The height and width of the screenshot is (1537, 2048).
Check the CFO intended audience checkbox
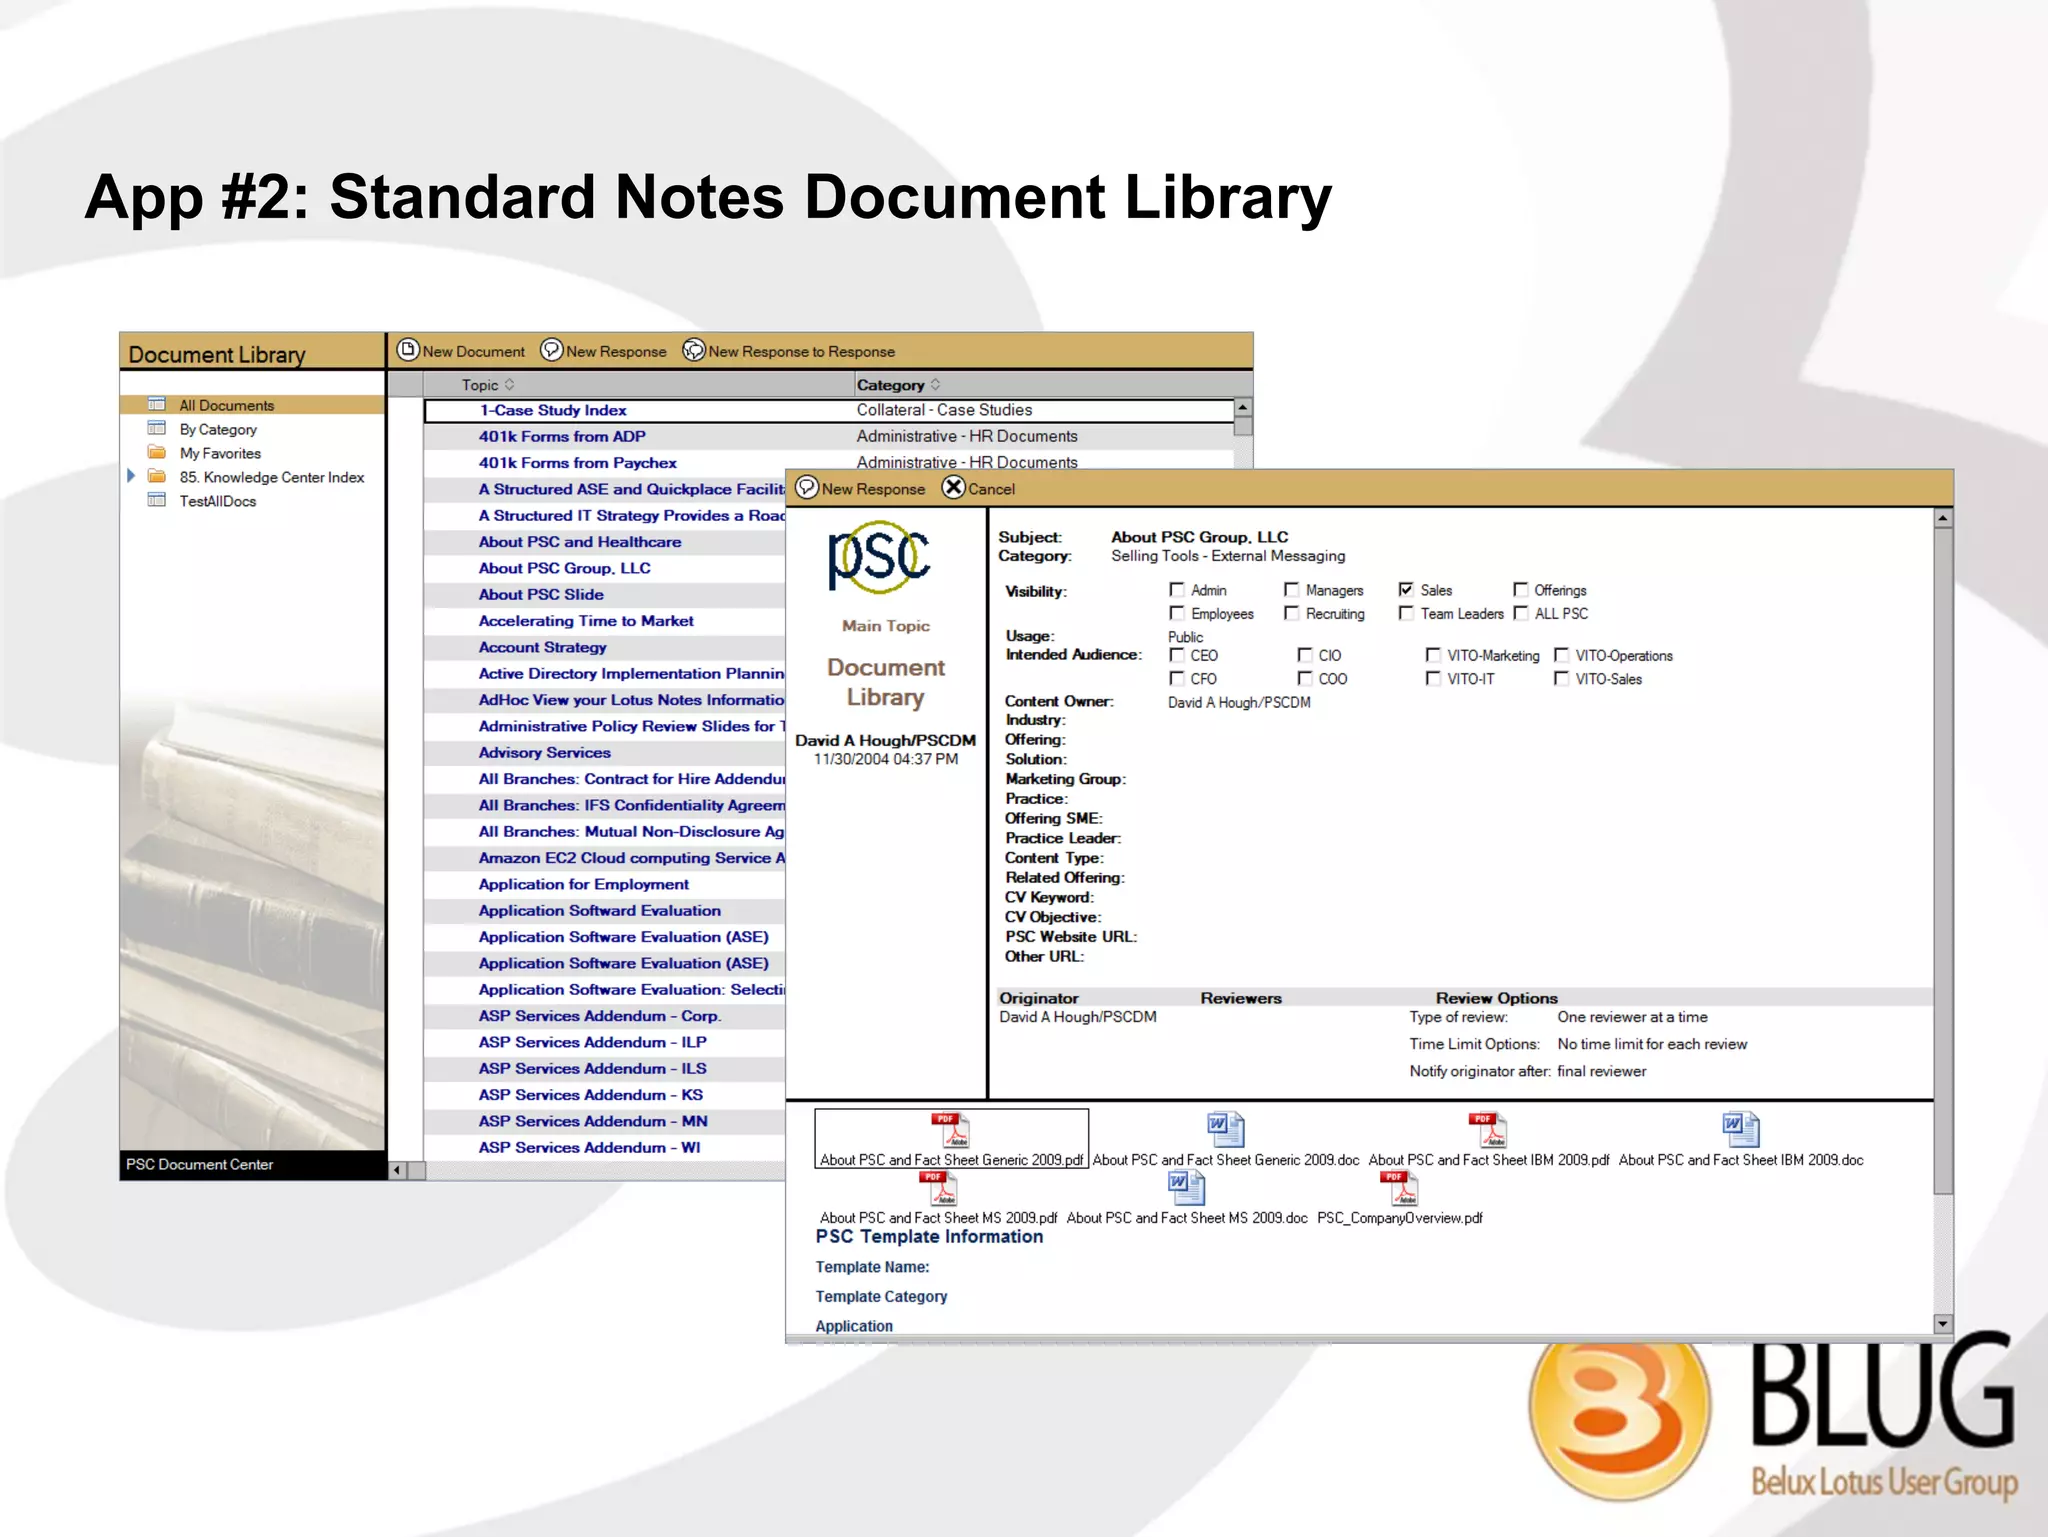coord(1177,678)
